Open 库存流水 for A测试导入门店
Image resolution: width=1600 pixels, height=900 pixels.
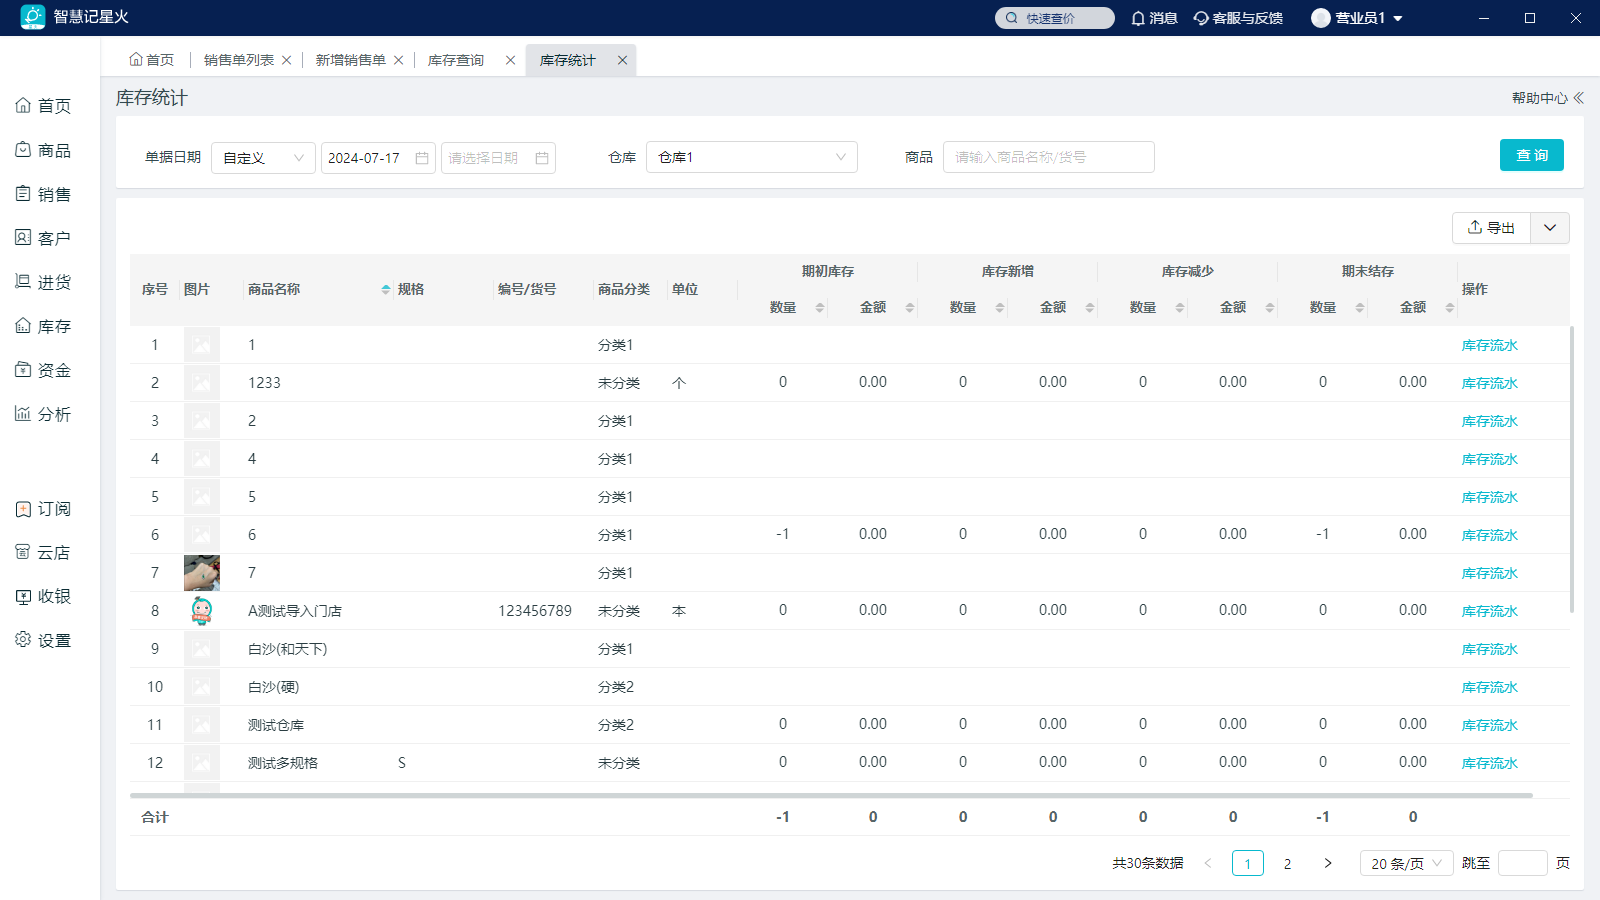1490,611
